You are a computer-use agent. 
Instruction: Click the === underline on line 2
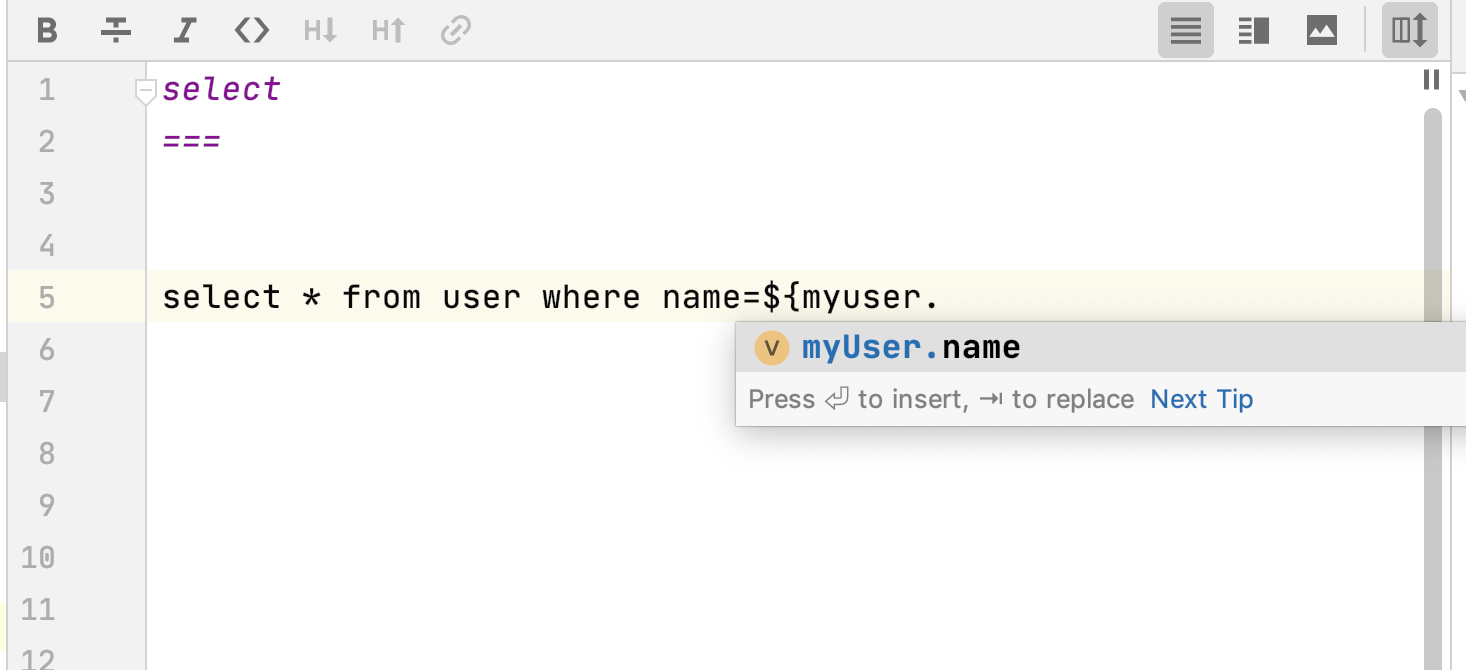pos(191,142)
